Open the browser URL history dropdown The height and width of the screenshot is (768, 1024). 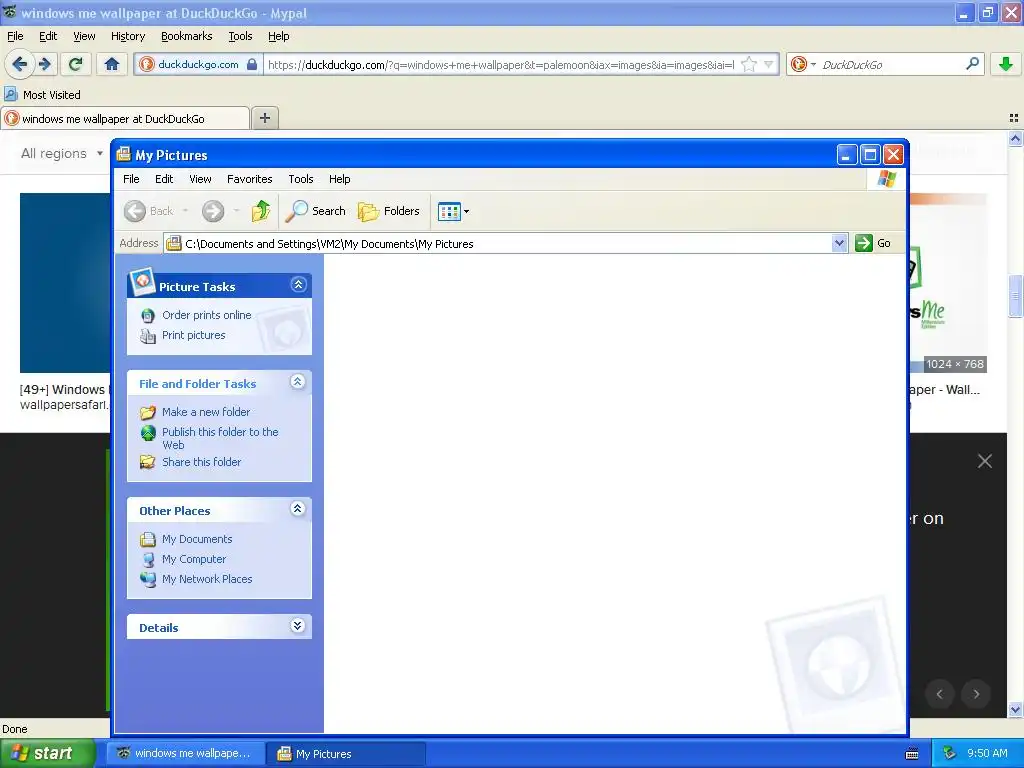pyautogui.click(x=769, y=64)
